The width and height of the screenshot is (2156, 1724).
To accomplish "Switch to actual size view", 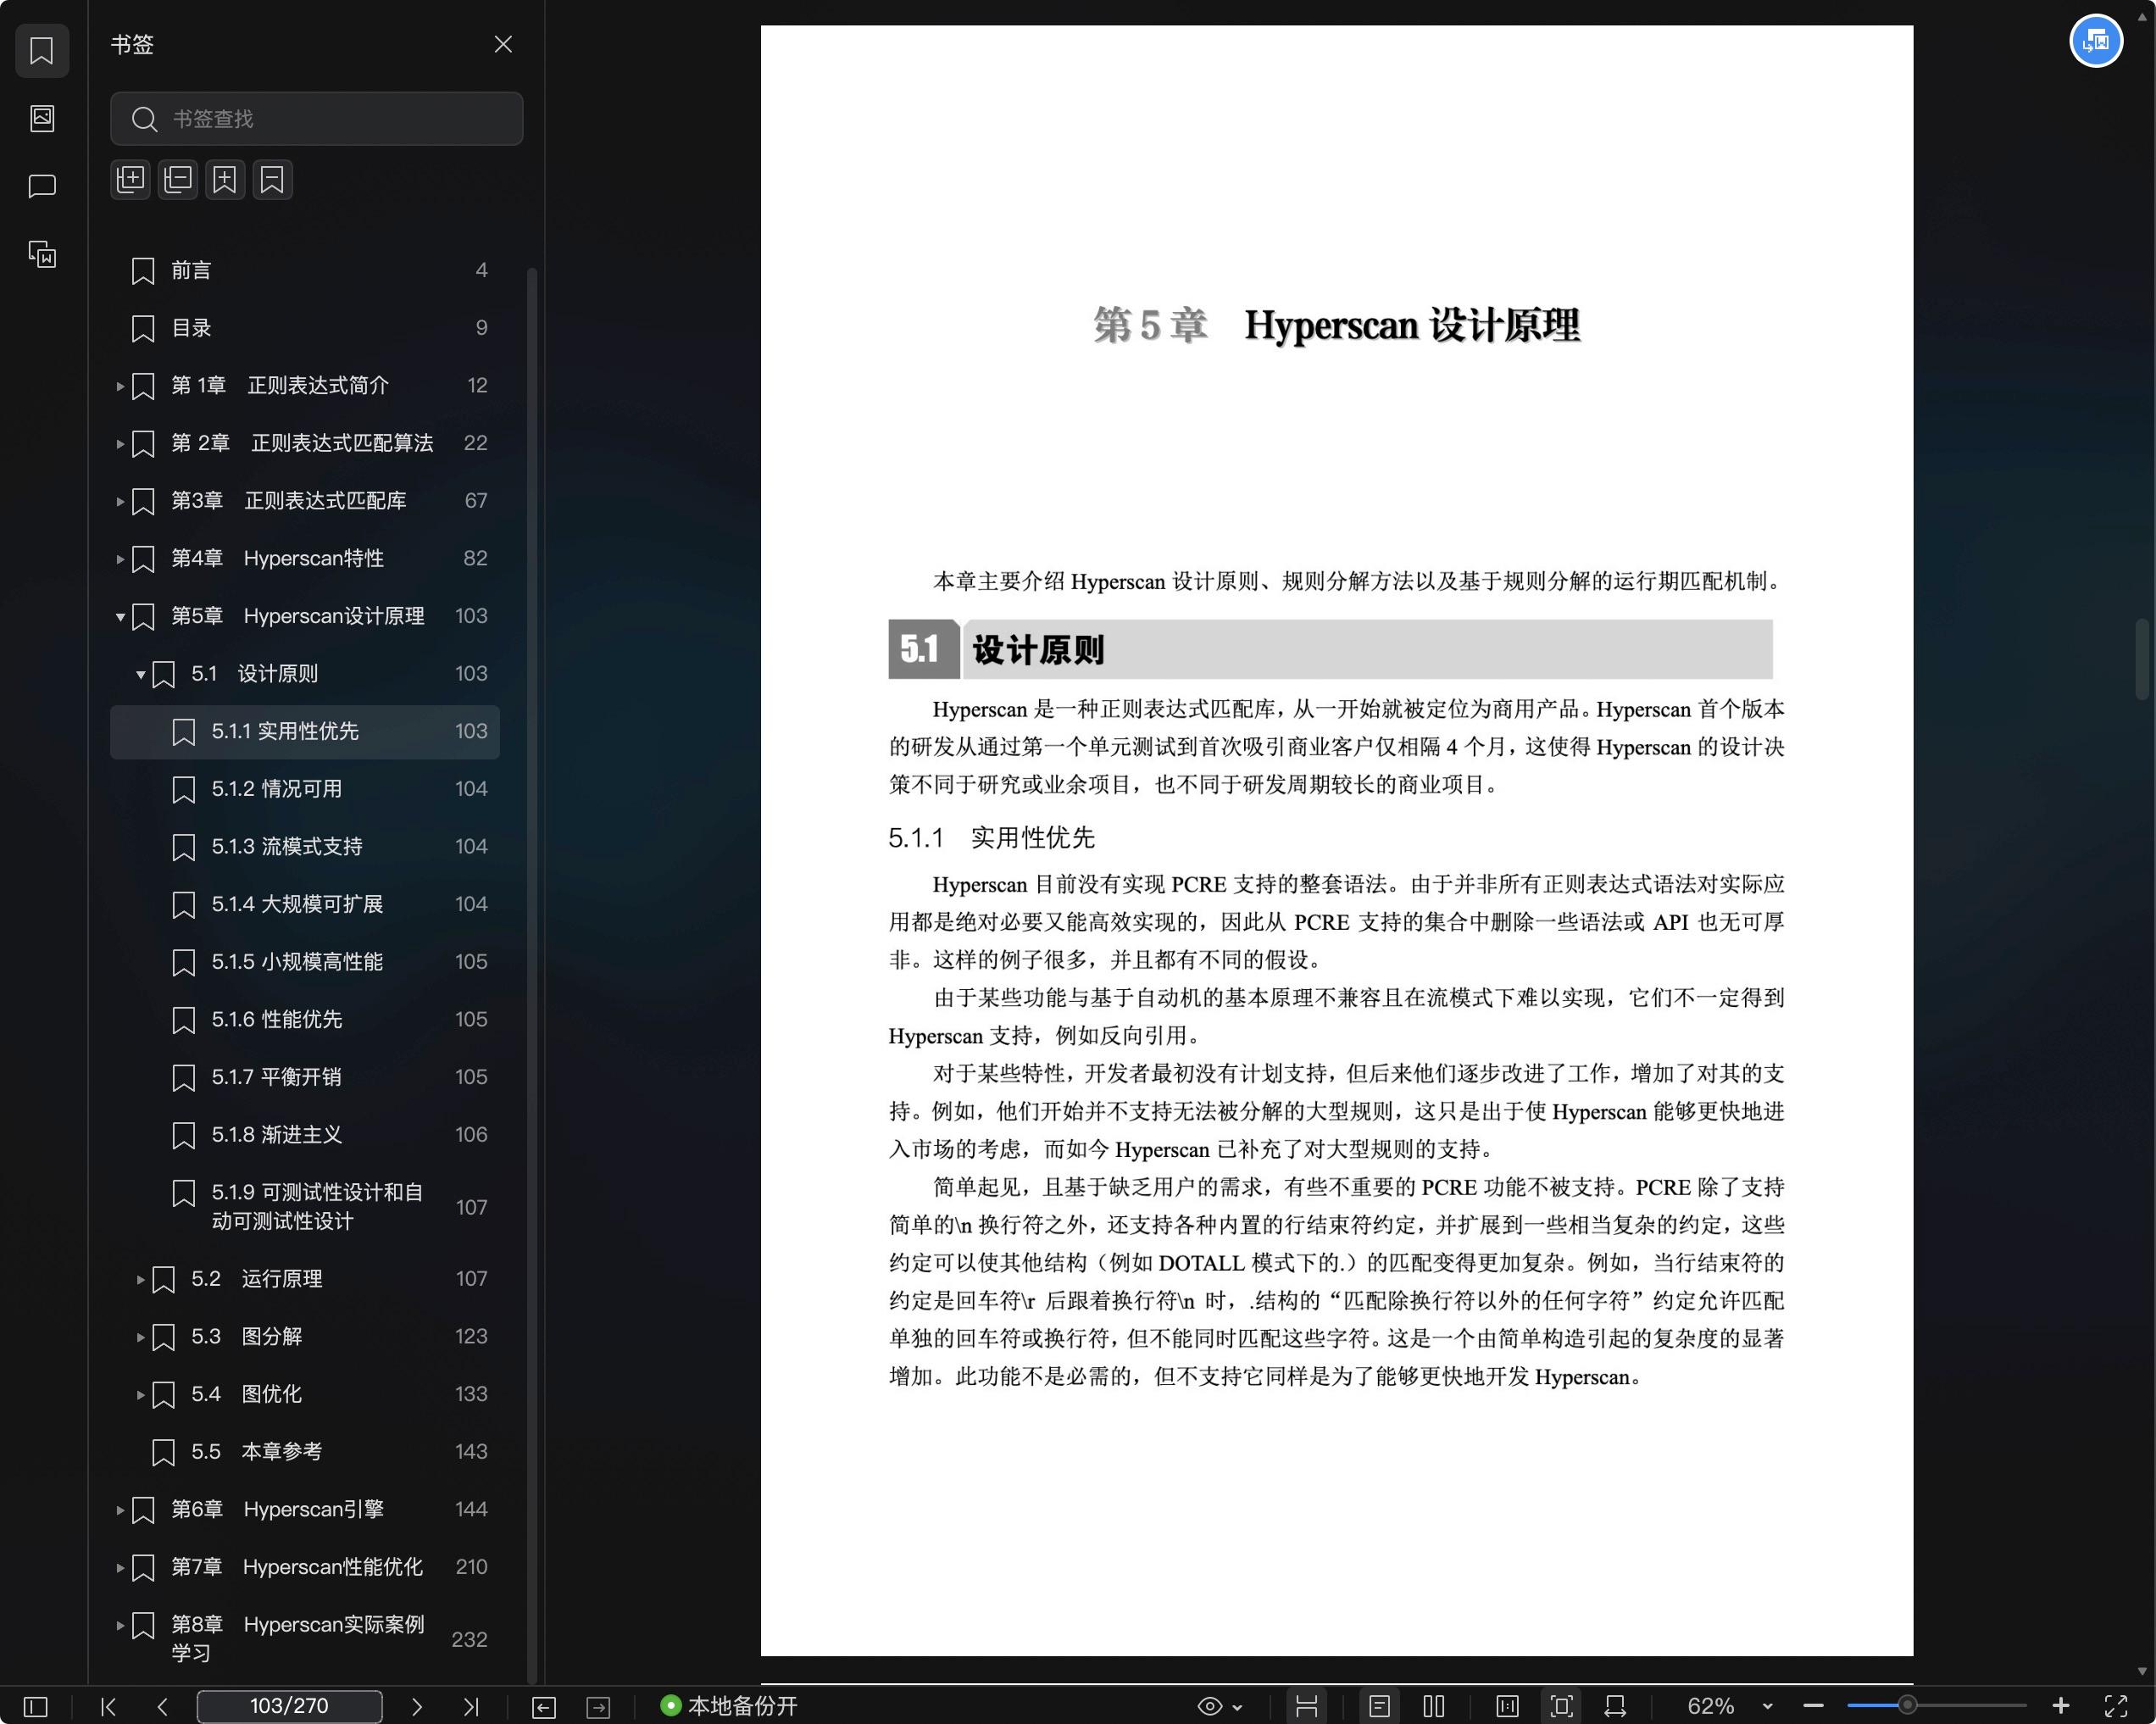I will 1507,1706.
